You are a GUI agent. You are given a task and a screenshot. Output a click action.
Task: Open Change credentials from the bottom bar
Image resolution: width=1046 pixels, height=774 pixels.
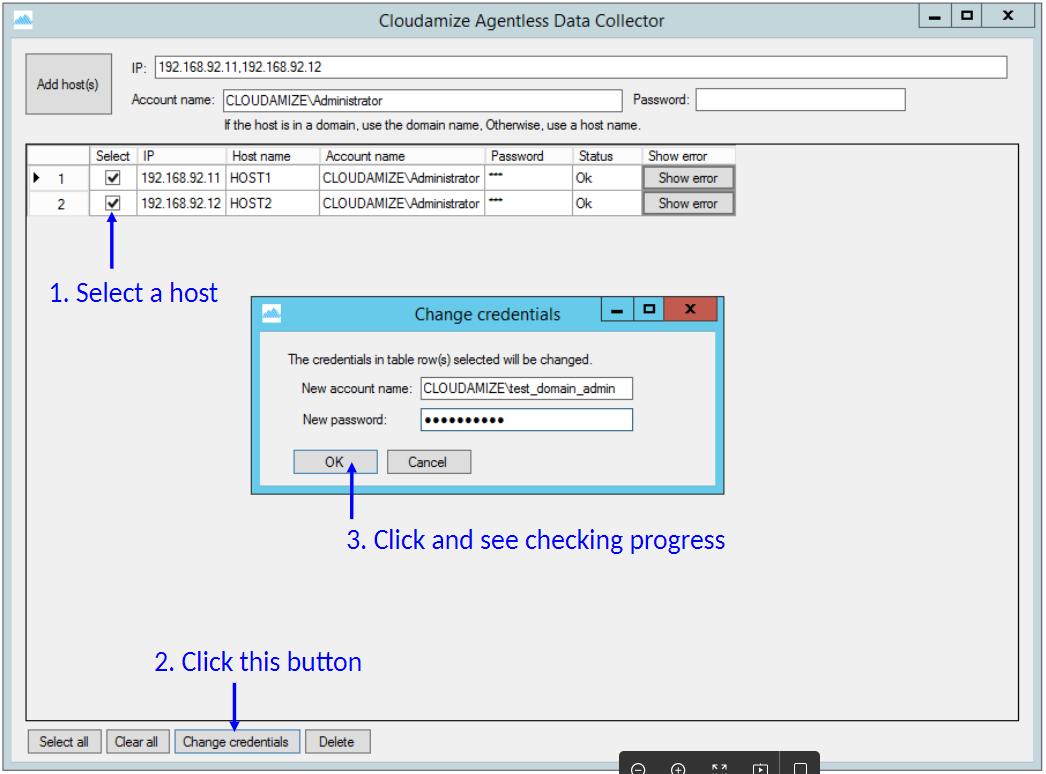pos(236,742)
